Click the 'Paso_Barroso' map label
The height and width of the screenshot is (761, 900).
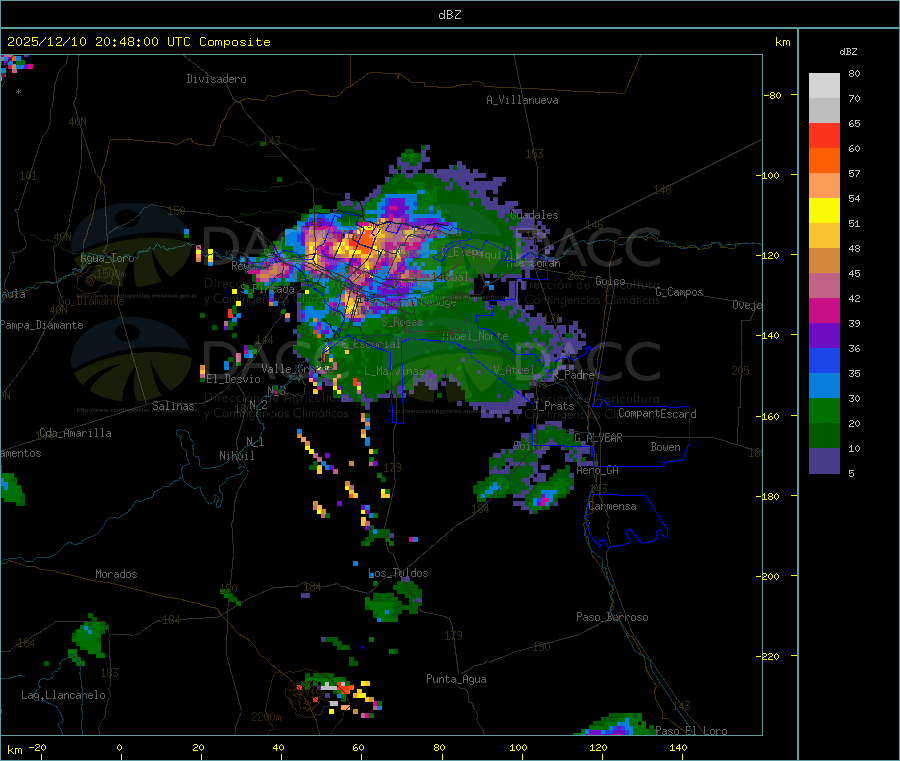click(612, 617)
